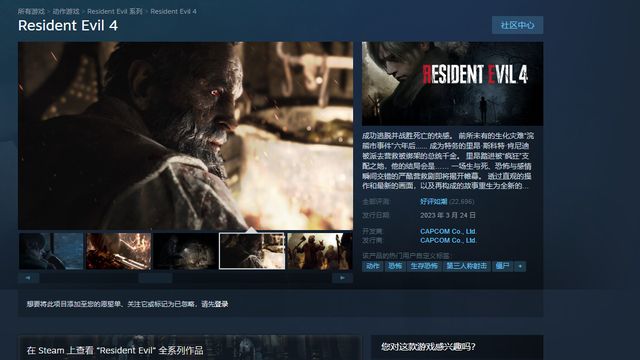
Task: Select the dark third screenshot thumbnail
Action: tap(185, 251)
